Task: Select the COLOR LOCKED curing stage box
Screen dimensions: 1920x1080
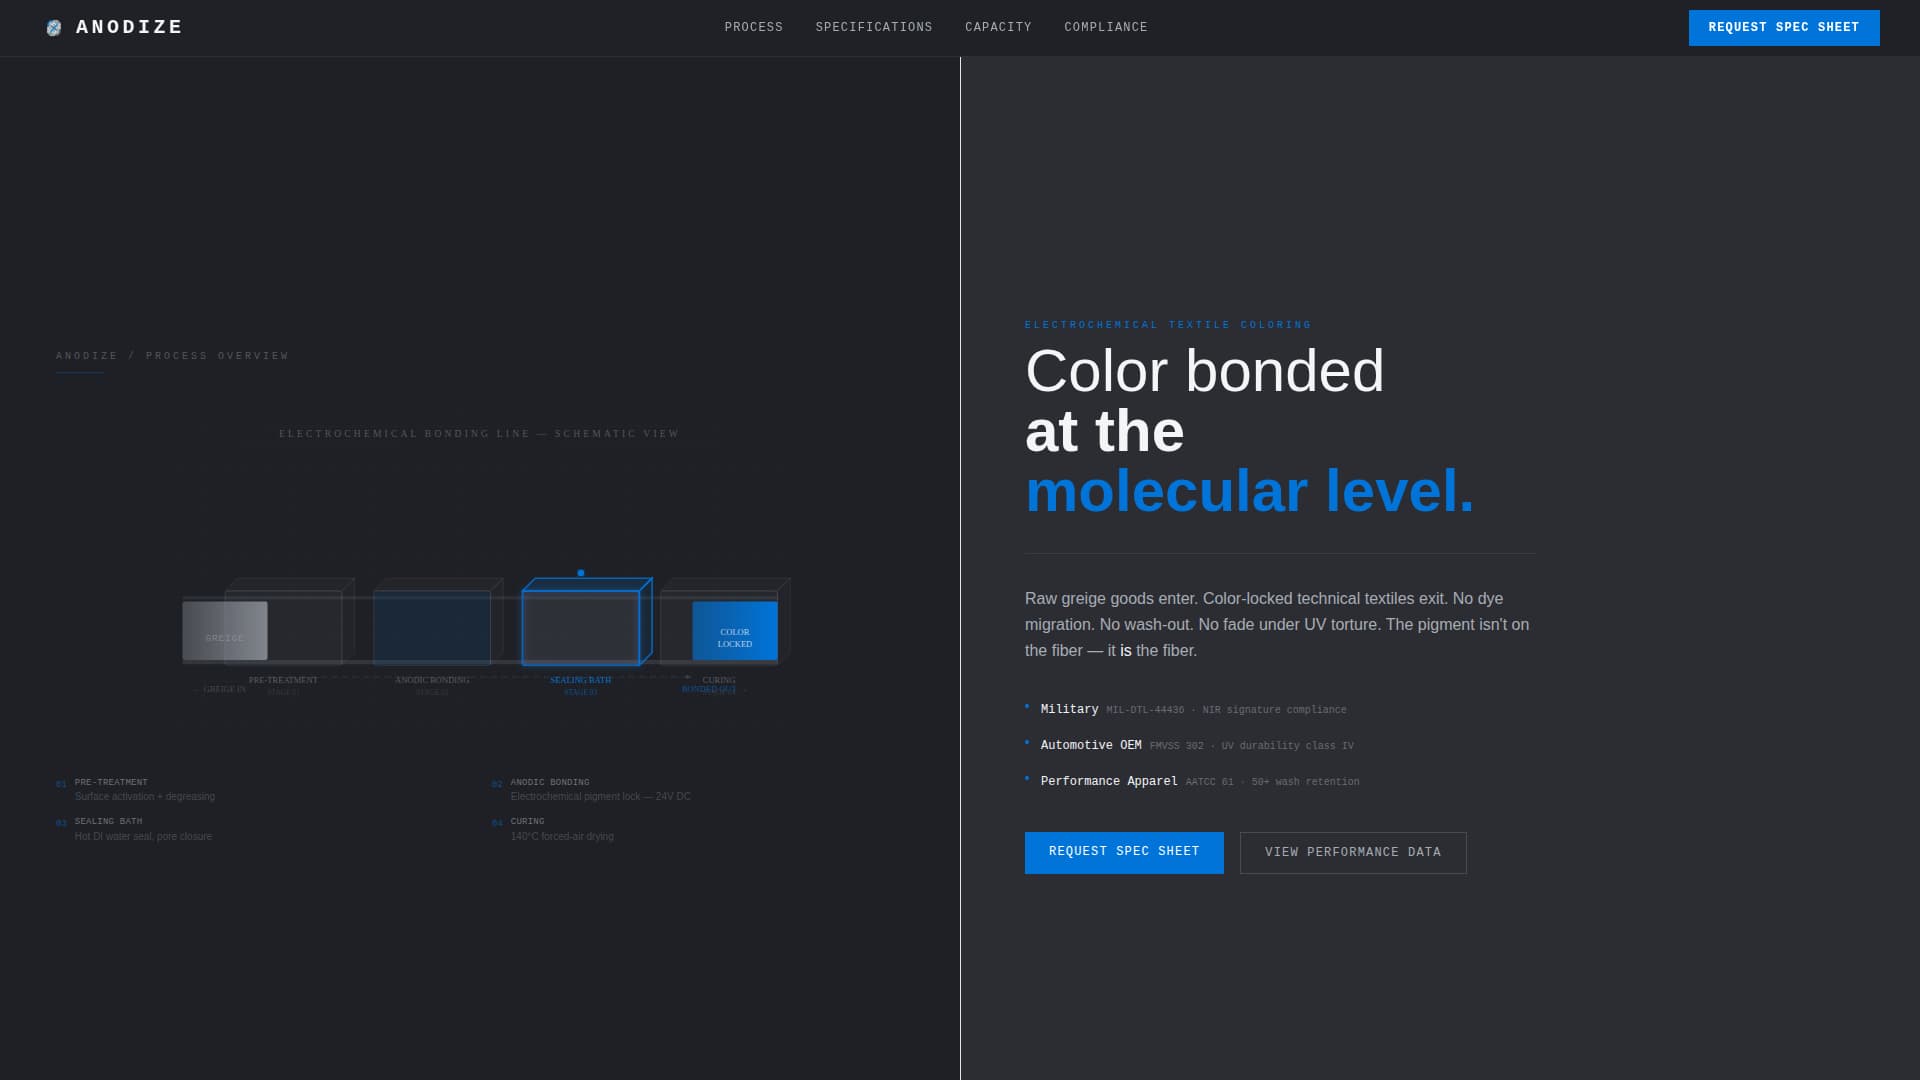Action: point(736,631)
